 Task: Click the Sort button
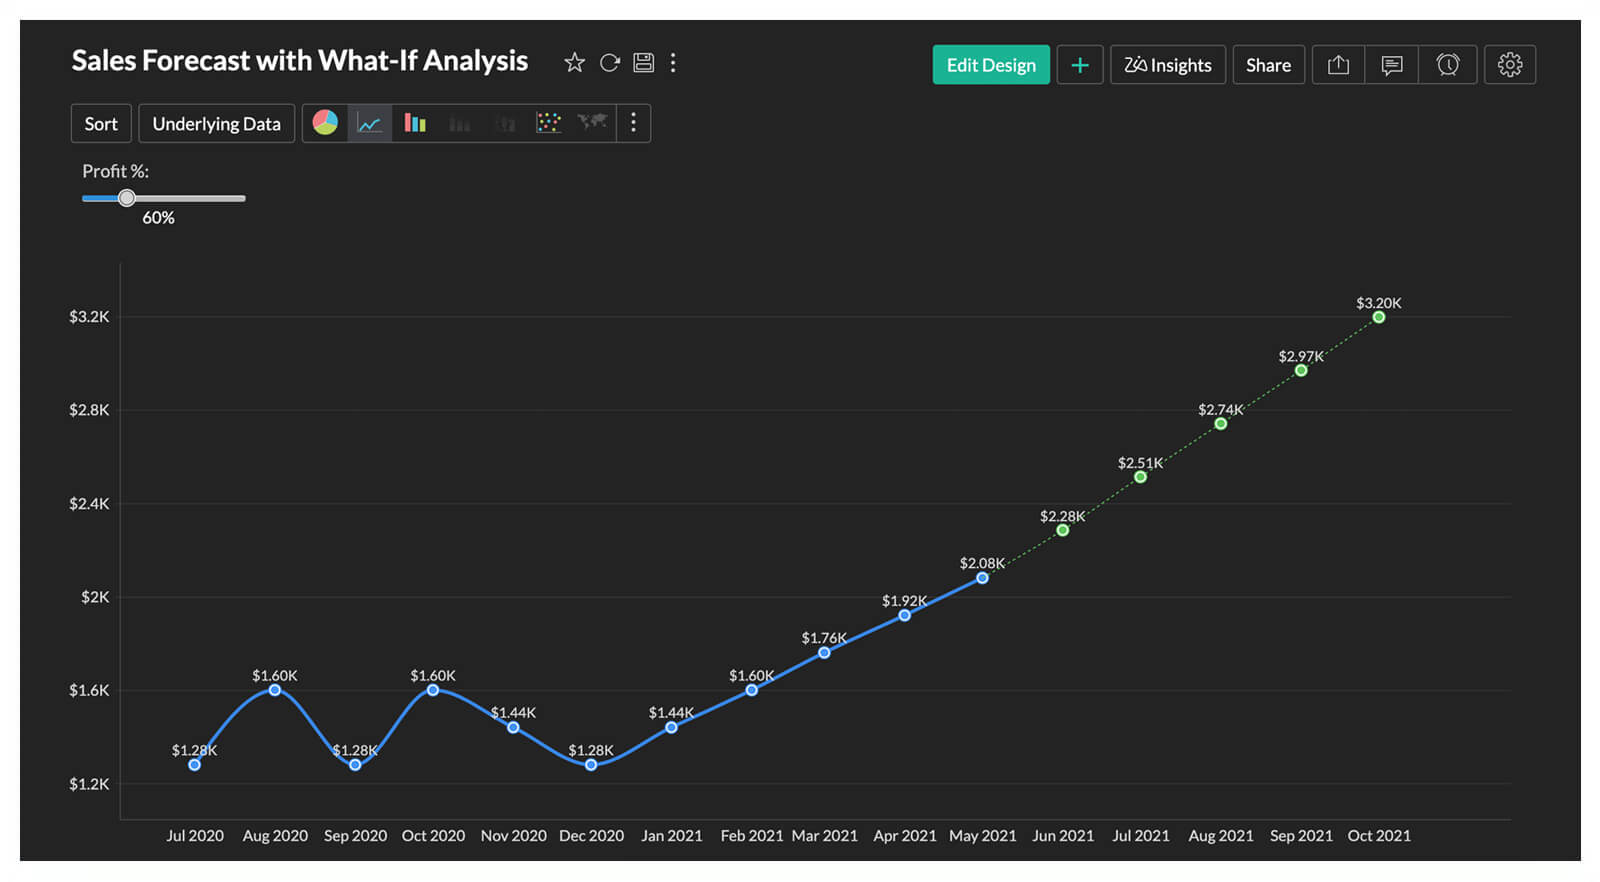(101, 124)
